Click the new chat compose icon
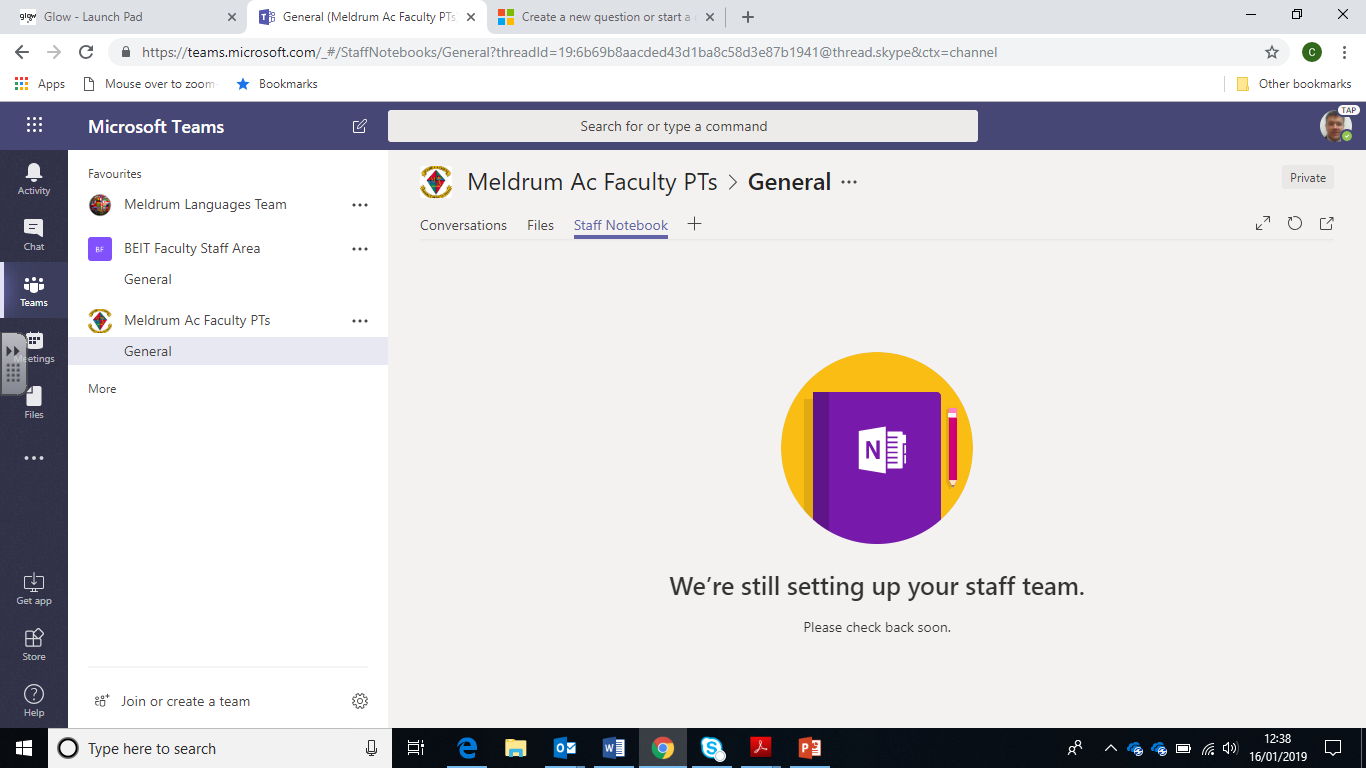This screenshot has height=768, width=1366. coord(360,126)
